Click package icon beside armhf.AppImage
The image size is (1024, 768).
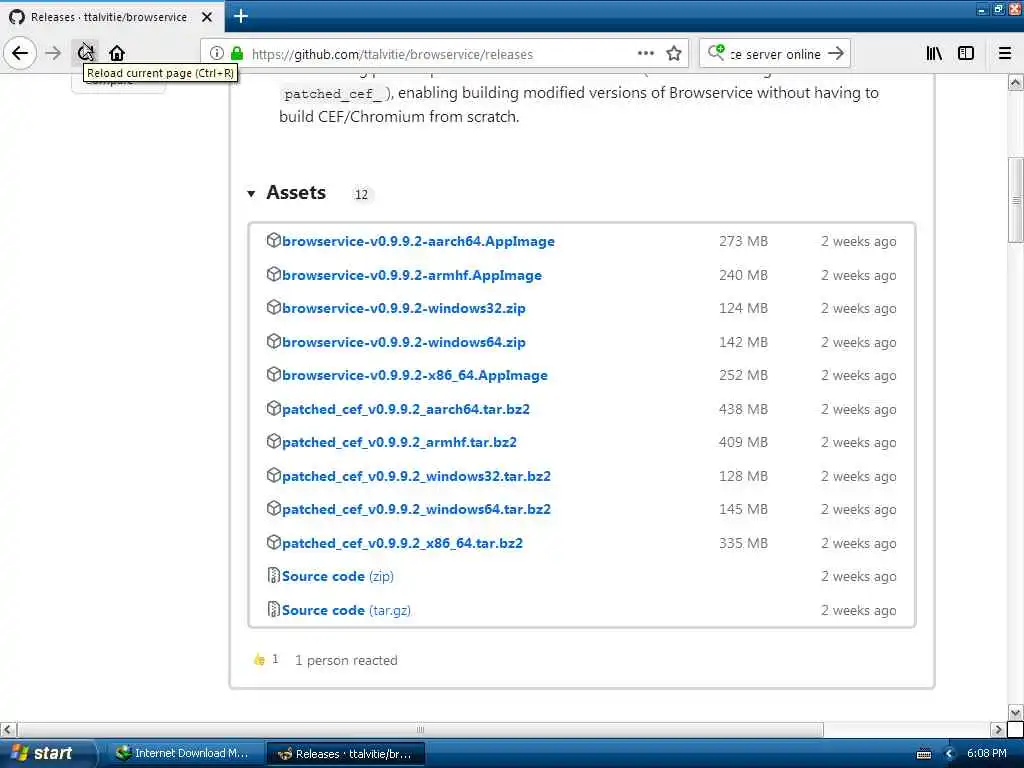(274, 274)
